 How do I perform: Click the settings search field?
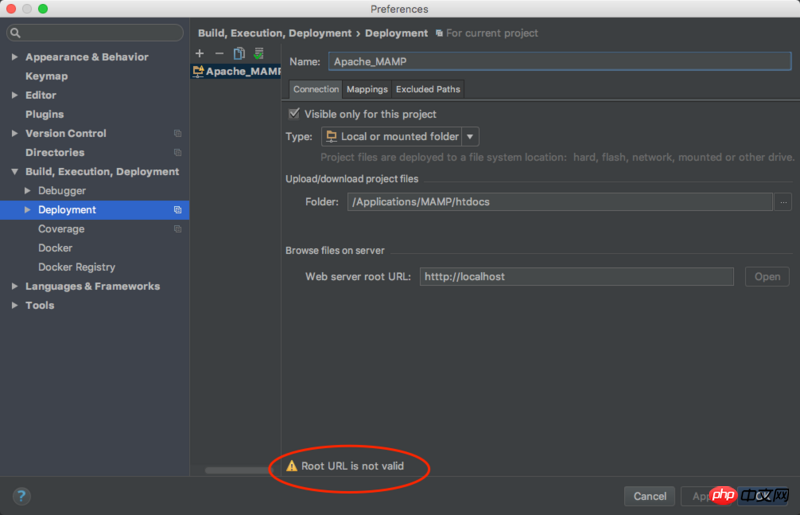[x=95, y=33]
